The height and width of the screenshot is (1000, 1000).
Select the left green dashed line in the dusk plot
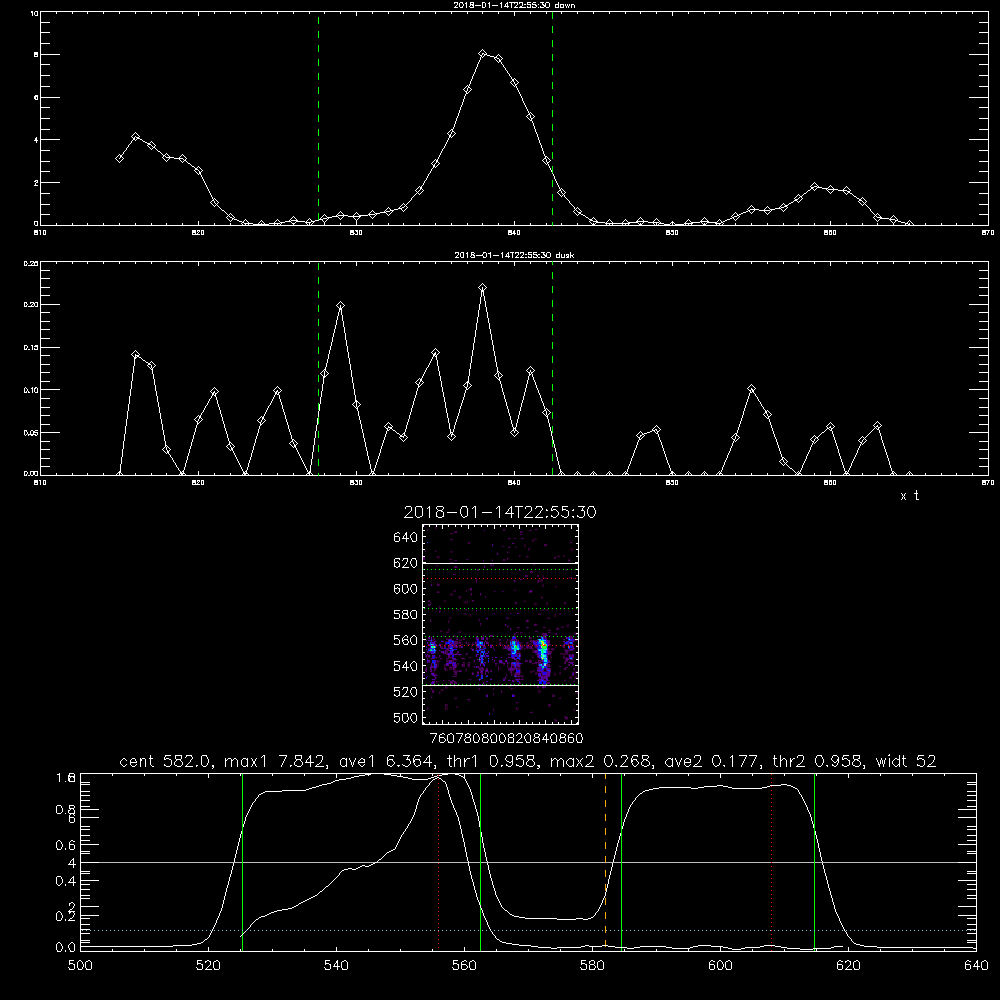click(318, 368)
